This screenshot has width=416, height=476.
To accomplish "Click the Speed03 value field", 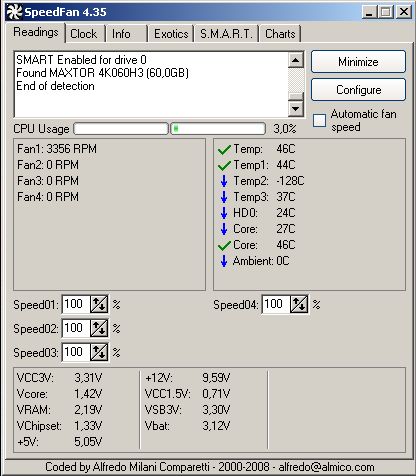I will (x=76, y=352).
